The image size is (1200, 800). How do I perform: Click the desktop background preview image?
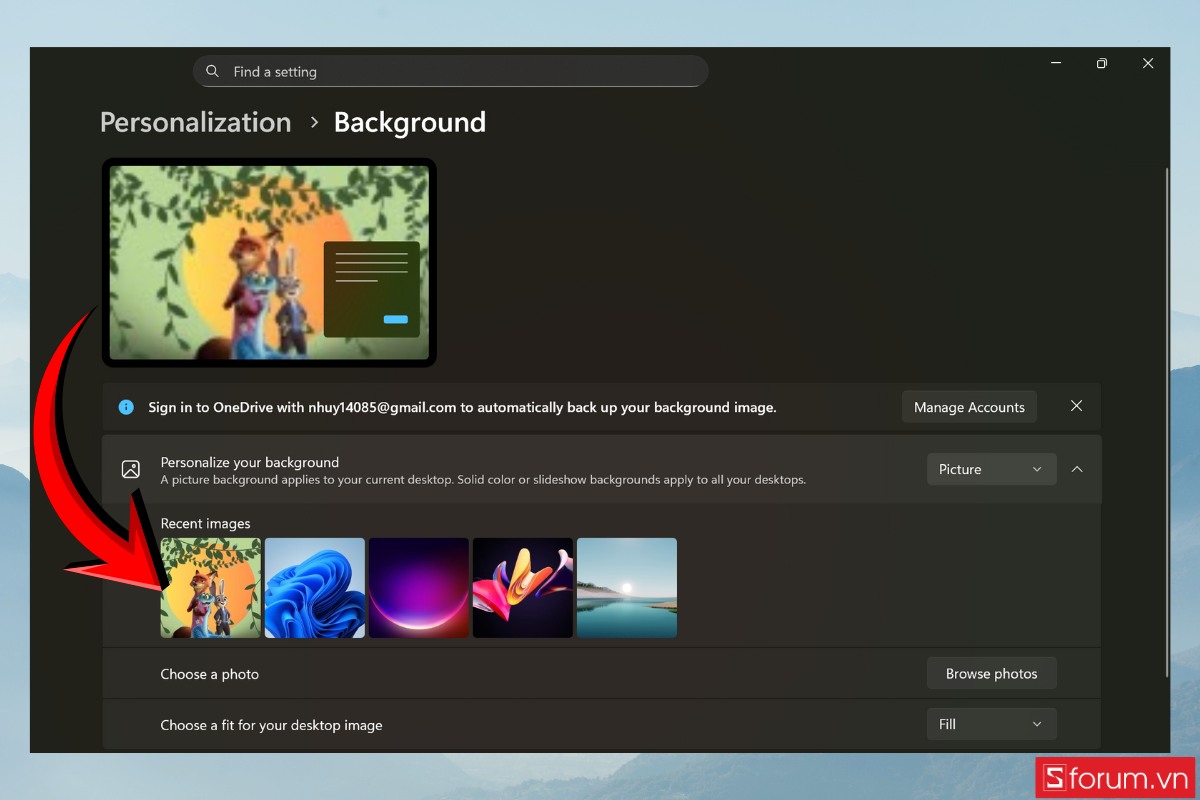(x=269, y=263)
